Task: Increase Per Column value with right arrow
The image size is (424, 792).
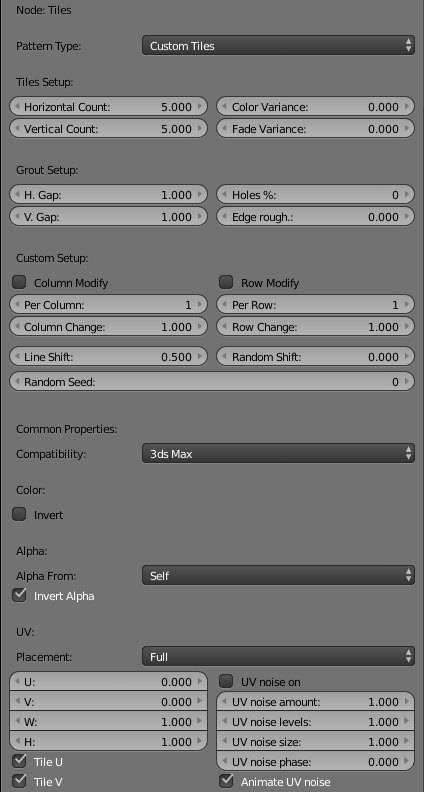Action: click(x=200, y=305)
